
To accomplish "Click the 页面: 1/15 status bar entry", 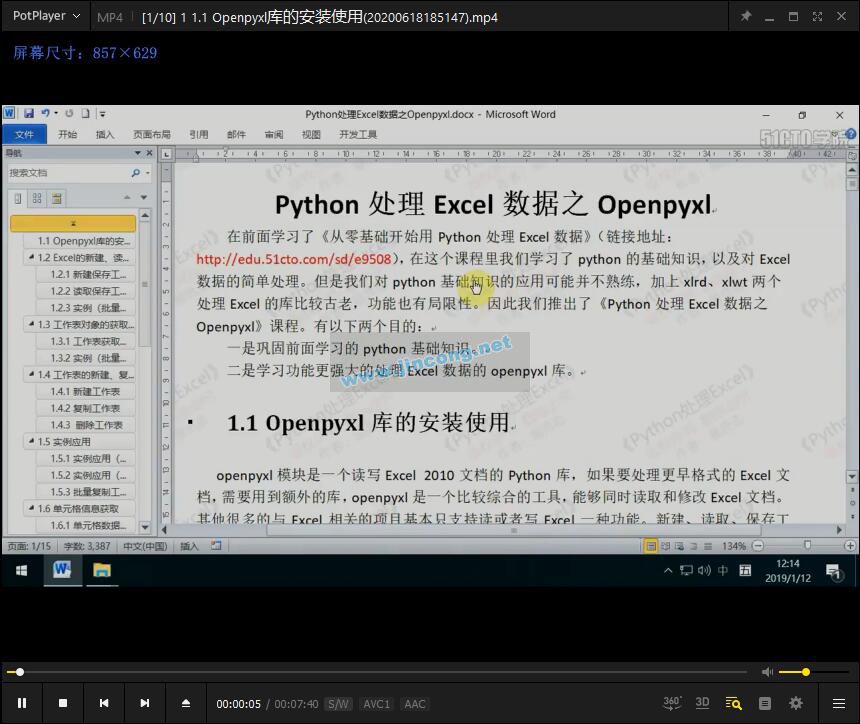I will pos(29,546).
